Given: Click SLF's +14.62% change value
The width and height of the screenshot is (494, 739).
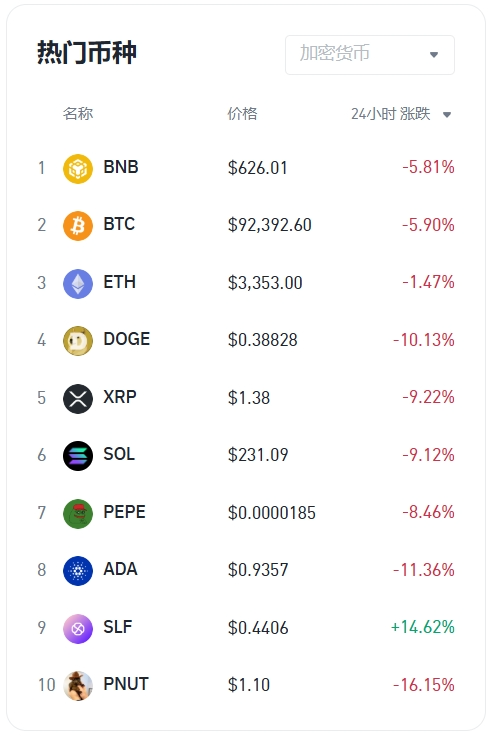Looking at the screenshot, I should (423, 627).
